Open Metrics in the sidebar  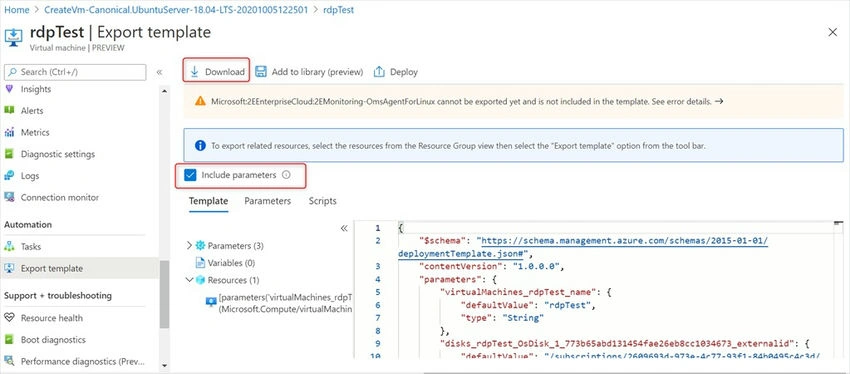tap(35, 132)
